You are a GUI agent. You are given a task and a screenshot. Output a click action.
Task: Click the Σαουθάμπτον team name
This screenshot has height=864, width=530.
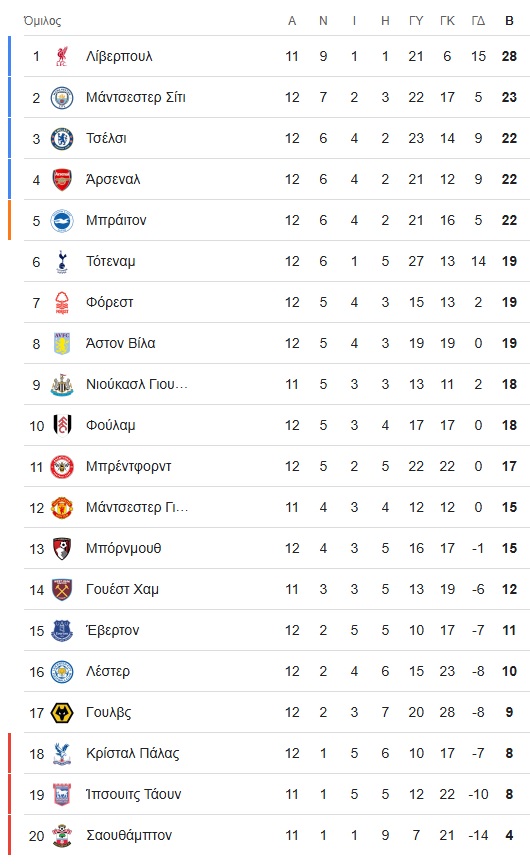click(x=129, y=835)
